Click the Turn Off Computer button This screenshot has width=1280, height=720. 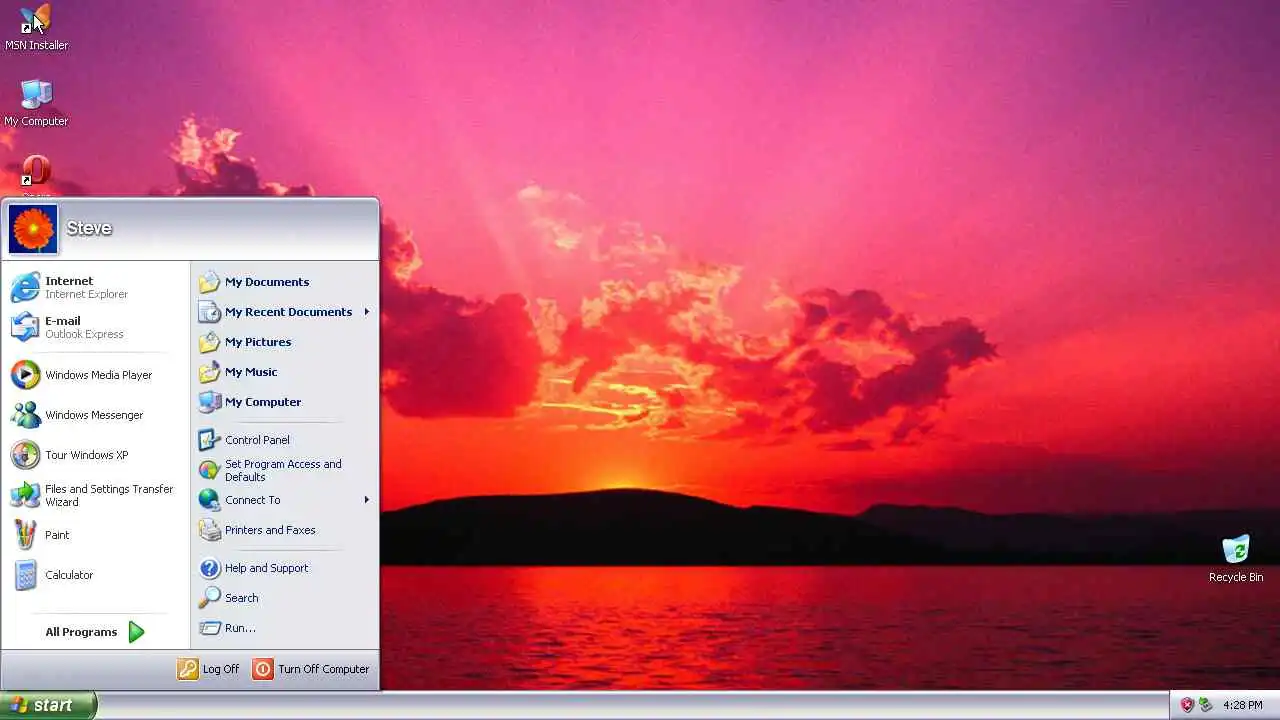pyautogui.click(x=311, y=669)
